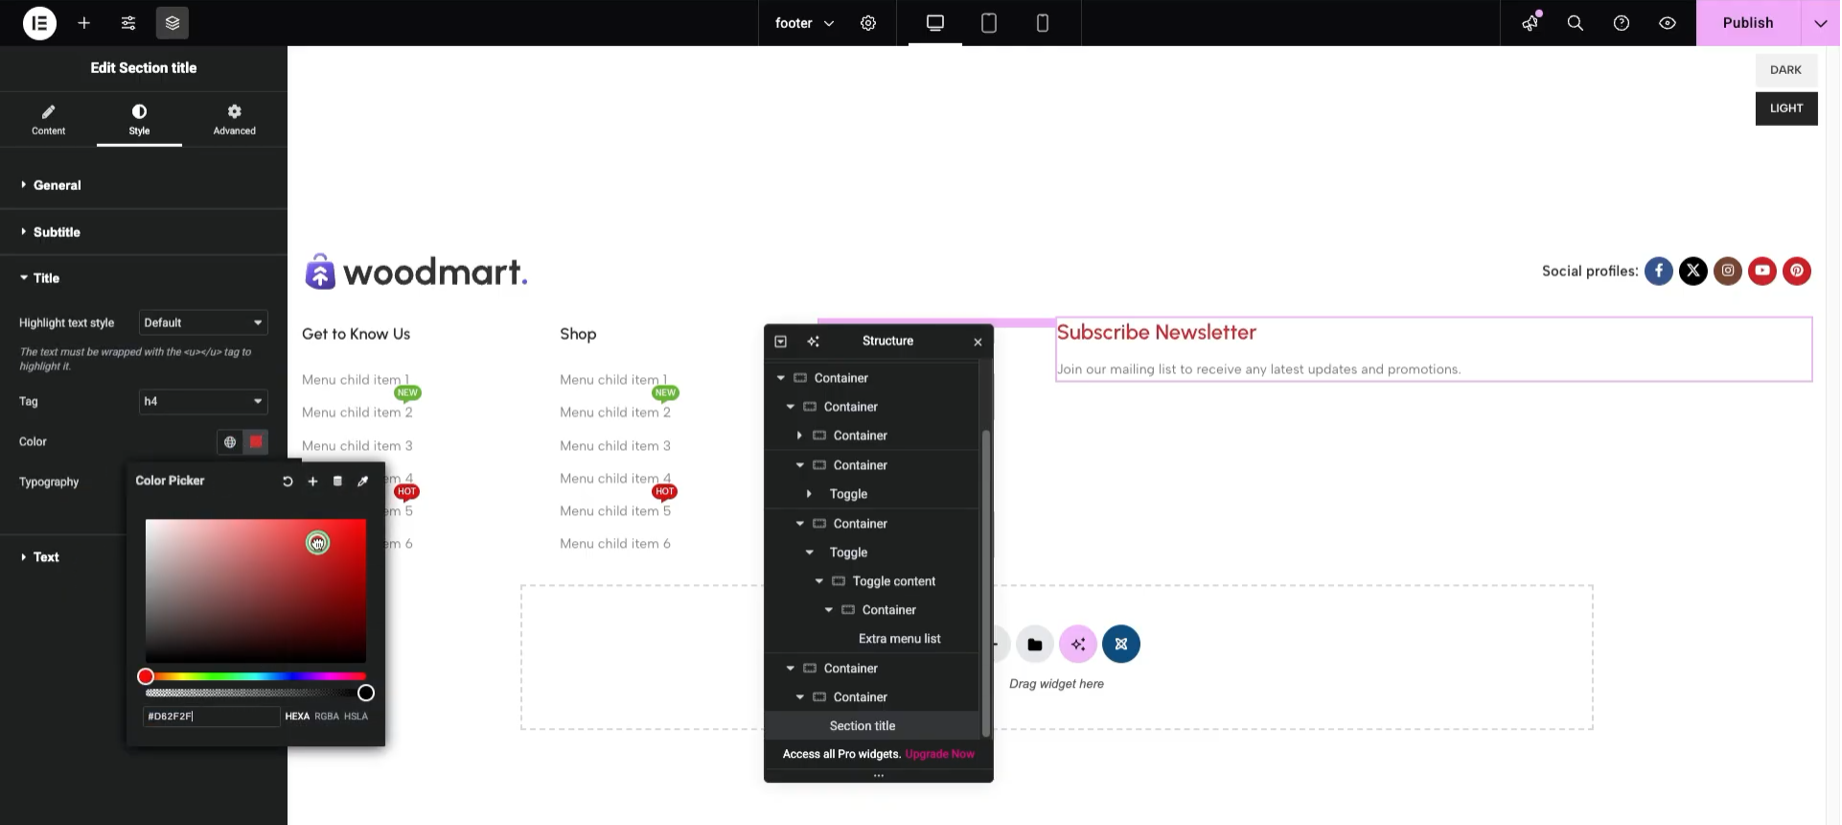
Task: Click the hex color input field
Action: [x=210, y=716]
